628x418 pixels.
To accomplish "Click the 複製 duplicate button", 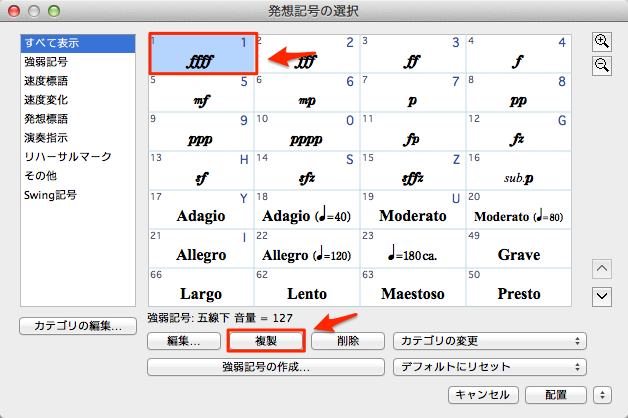I will (x=266, y=341).
